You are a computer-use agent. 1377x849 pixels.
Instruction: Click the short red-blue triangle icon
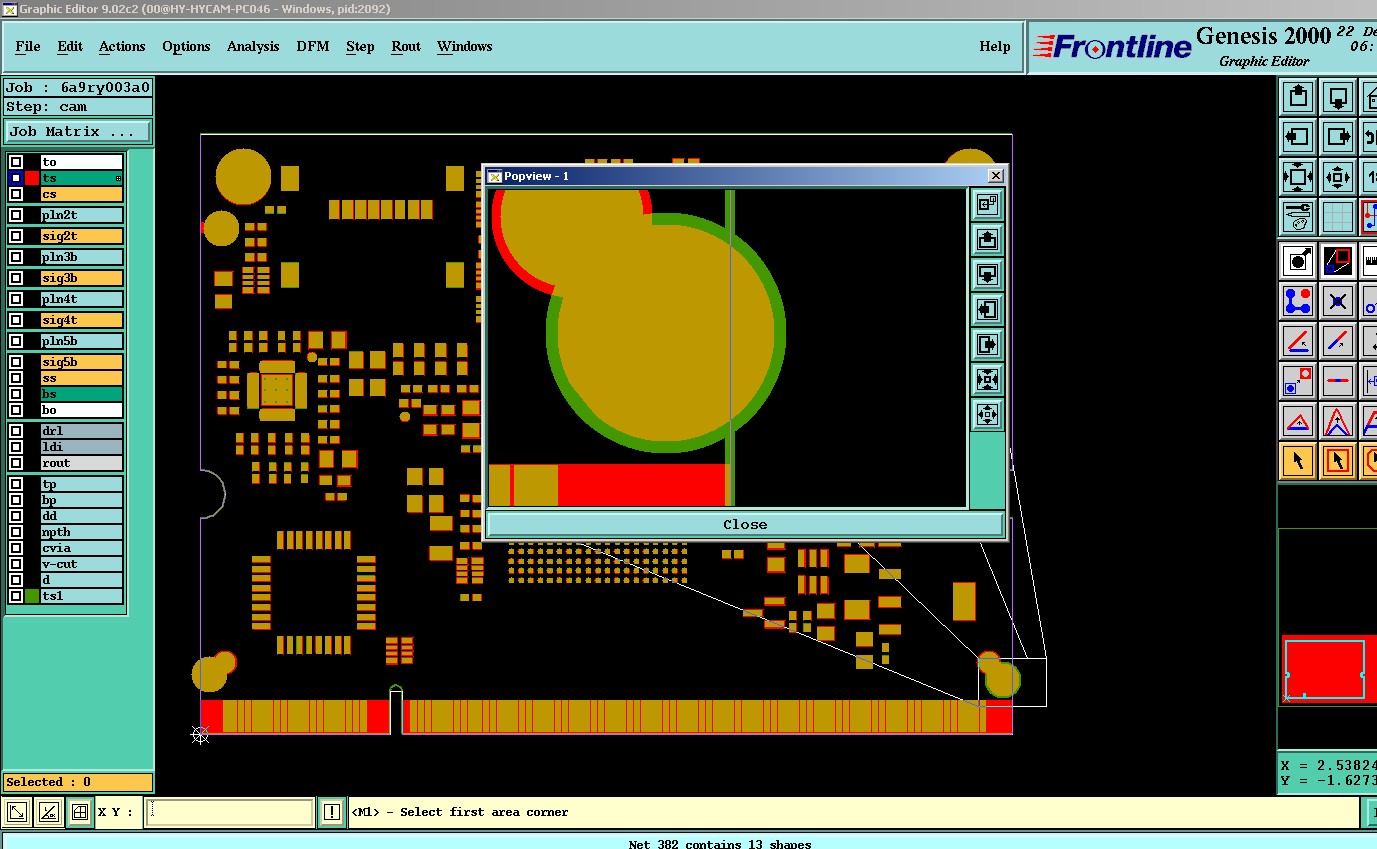[x=1298, y=421]
